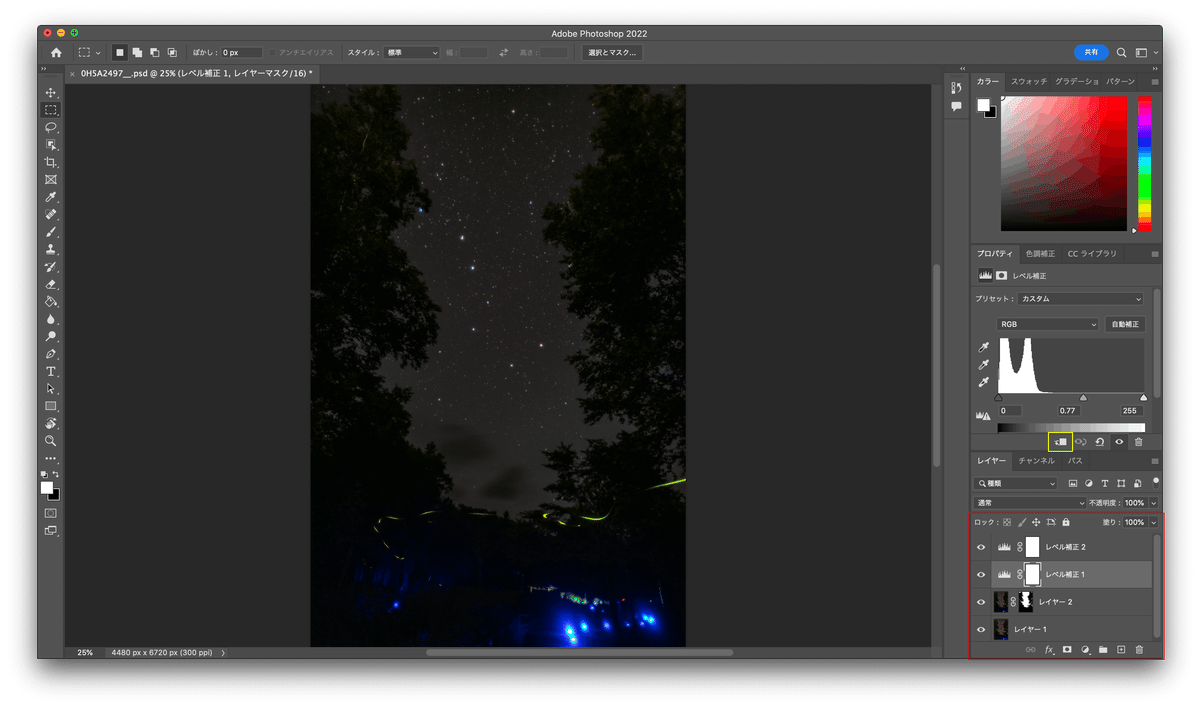1200x708 pixels.
Task: Switch to the スウォッチ tab
Action: (1029, 81)
